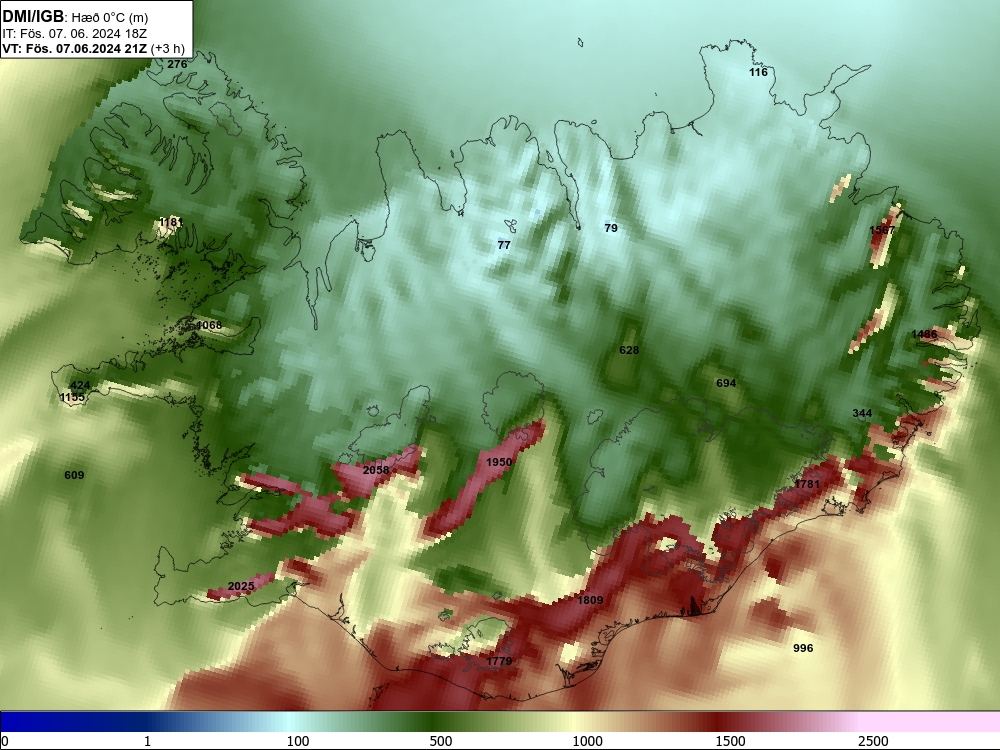Image resolution: width=1000 pixels, height=750 pixels.
Task: Click the "VT: Fös. 07.06.2024 21Z" valid time line
Action: point(75,48)
